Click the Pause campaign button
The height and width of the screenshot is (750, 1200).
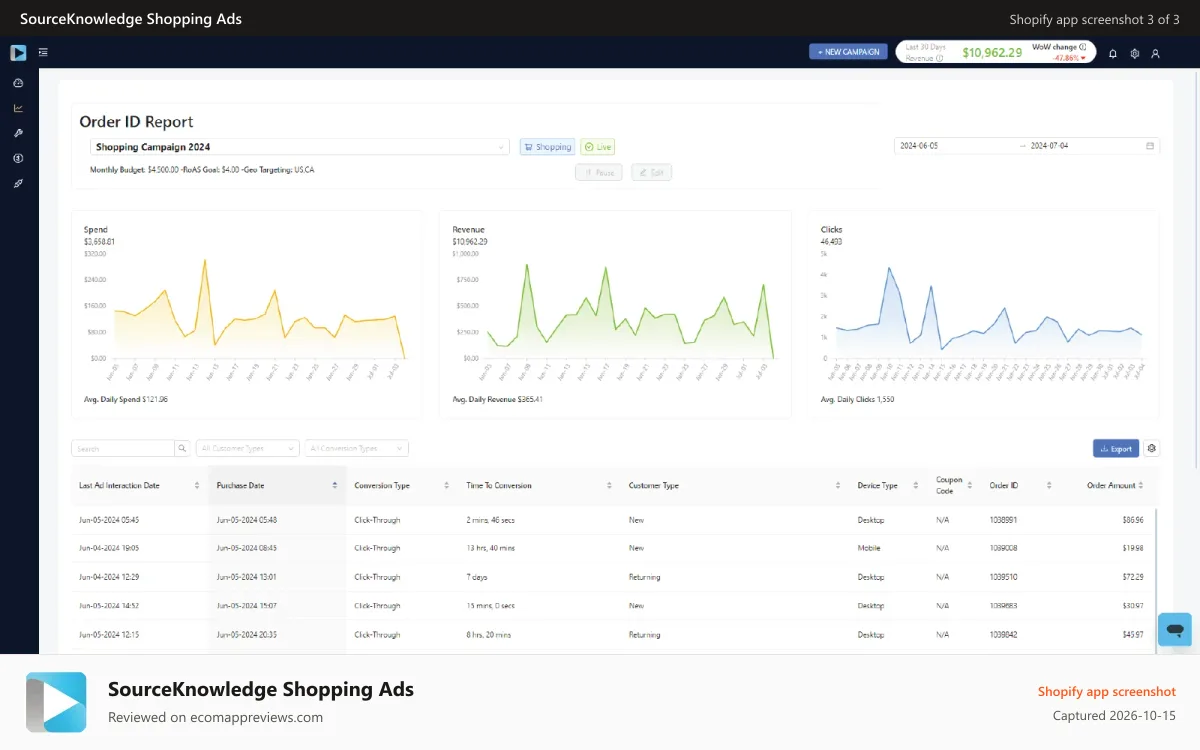(599, 172)
